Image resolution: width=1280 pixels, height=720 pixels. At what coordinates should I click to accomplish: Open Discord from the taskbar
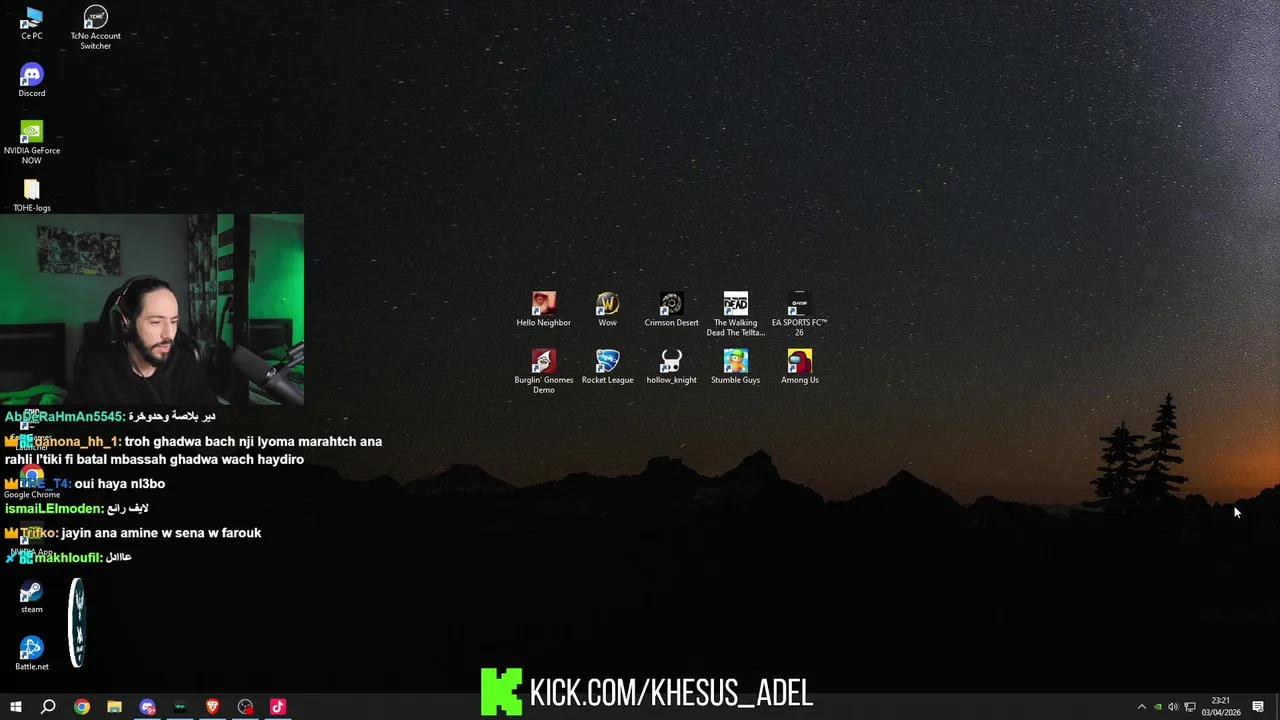click(x=147, y=707)
